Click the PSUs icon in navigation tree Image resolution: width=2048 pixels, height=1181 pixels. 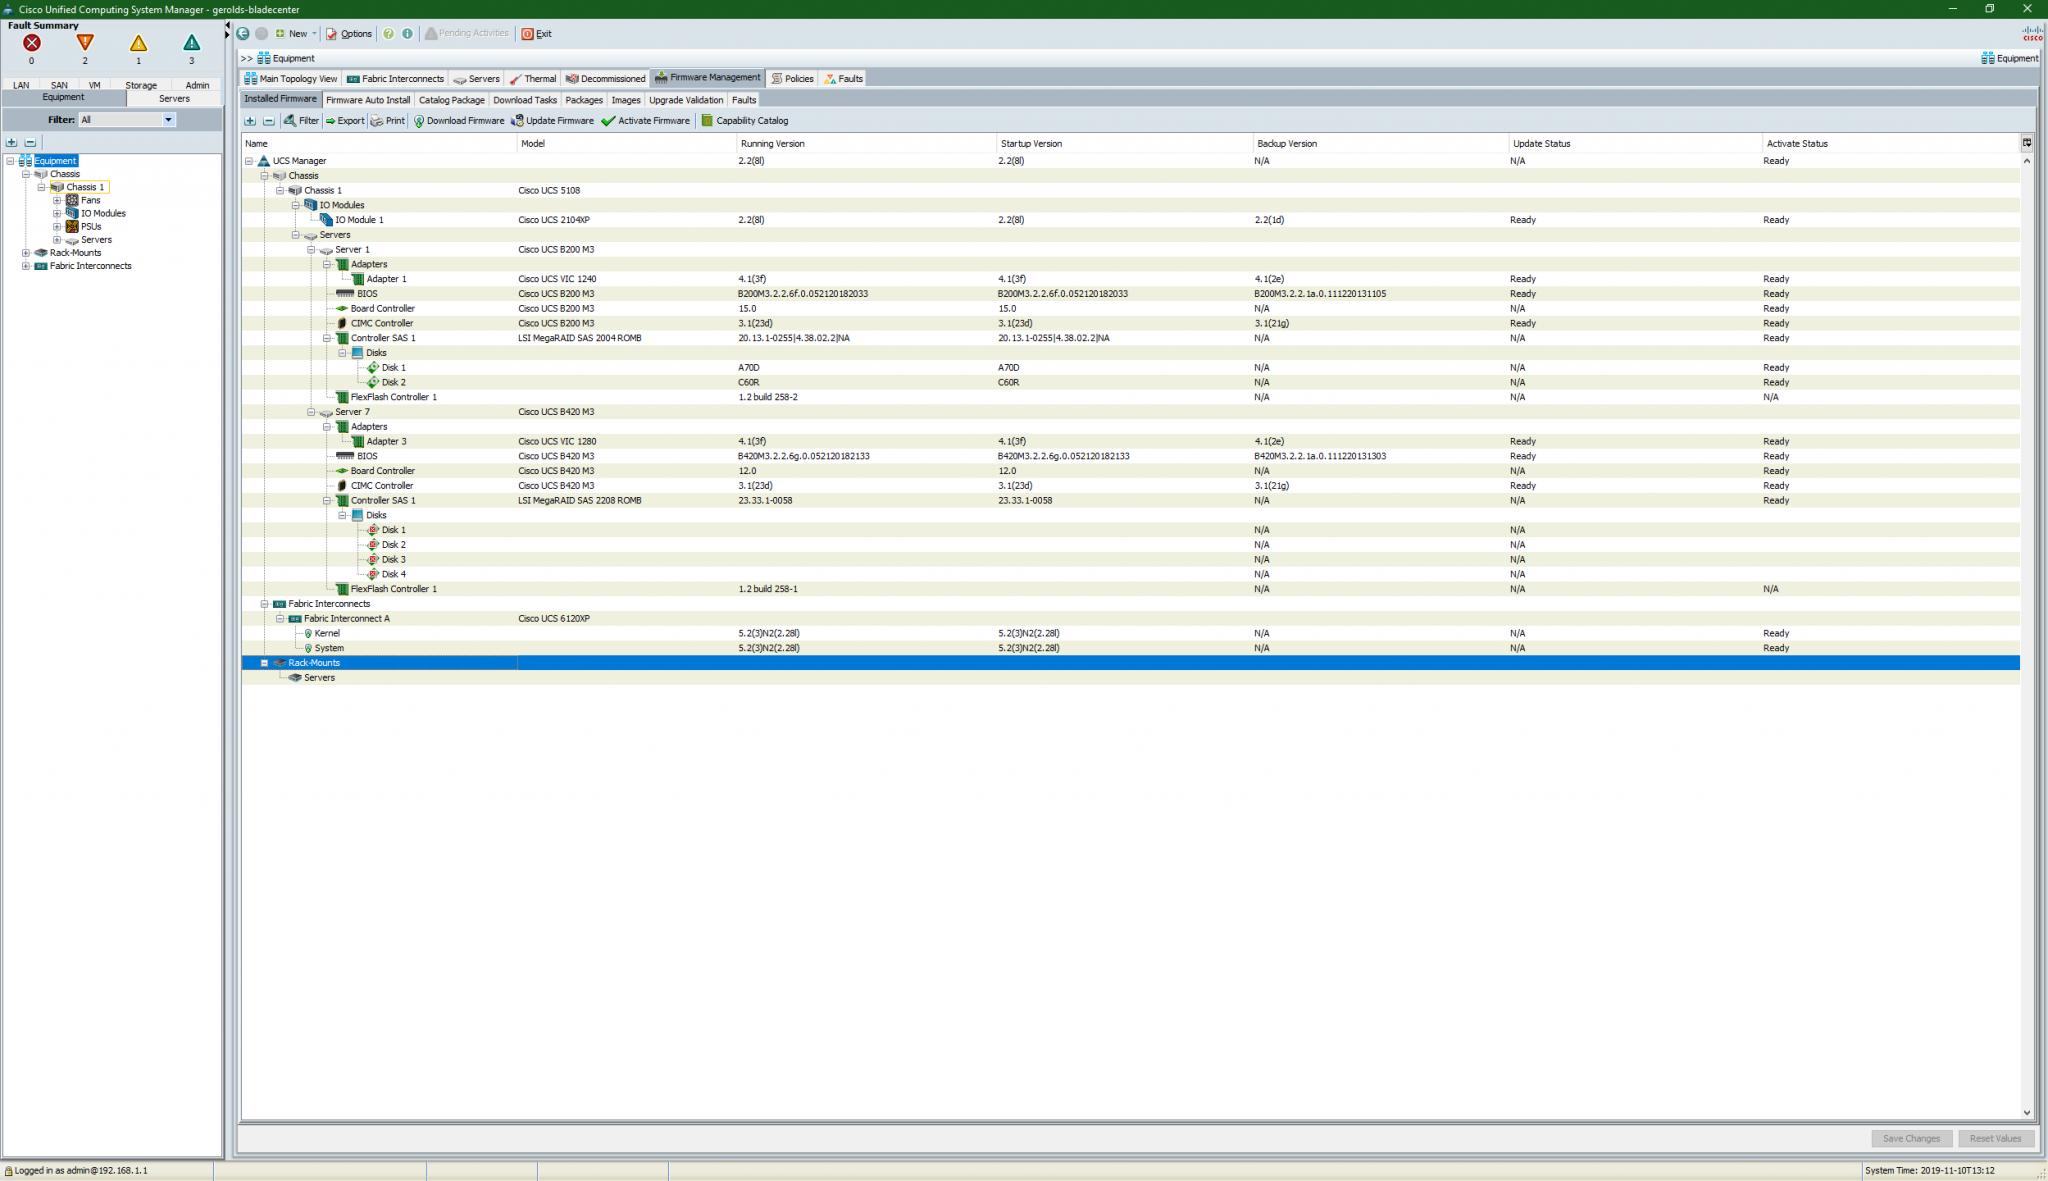coord(72,227)
